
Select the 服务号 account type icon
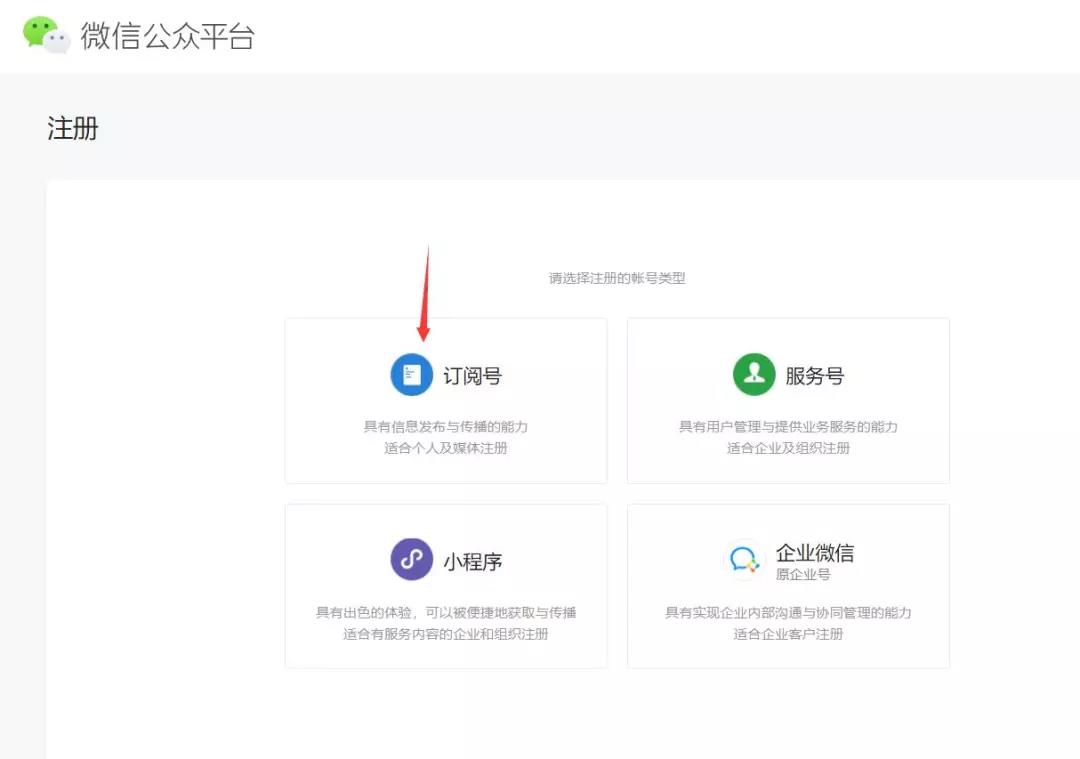point(752,374)
